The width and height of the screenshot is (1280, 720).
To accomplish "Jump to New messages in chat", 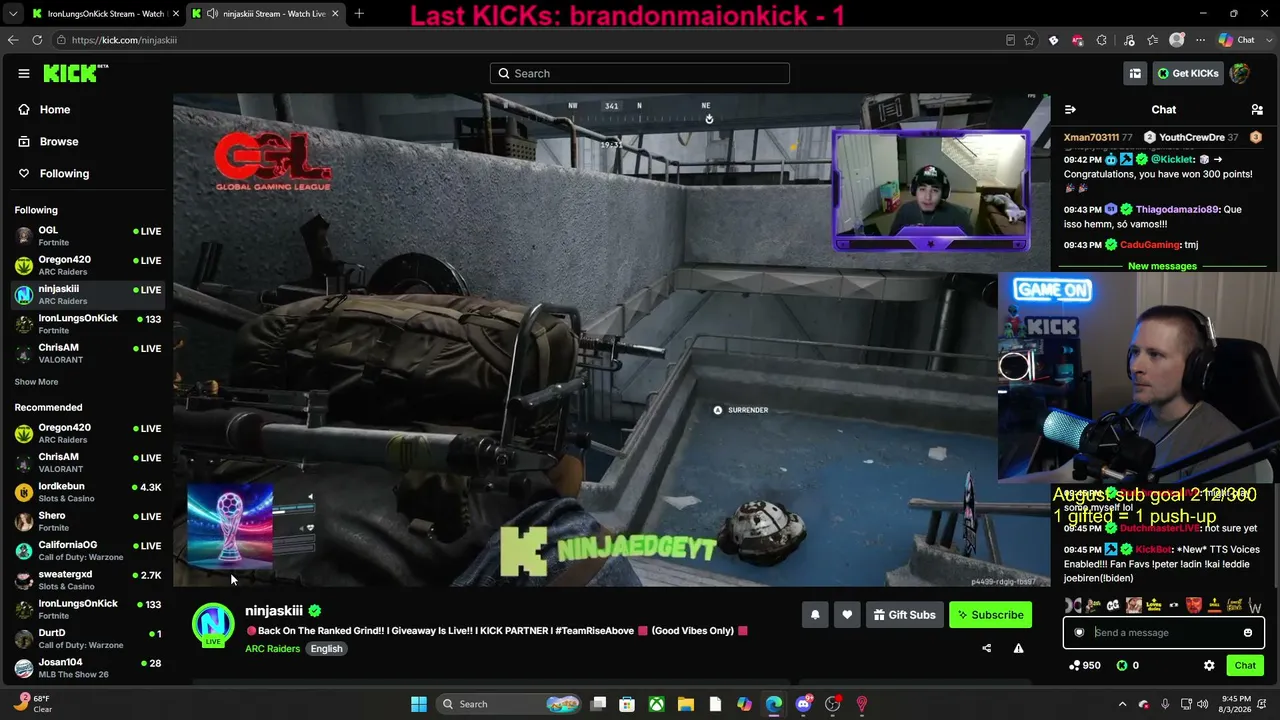I will click(x=1162, y=266).
